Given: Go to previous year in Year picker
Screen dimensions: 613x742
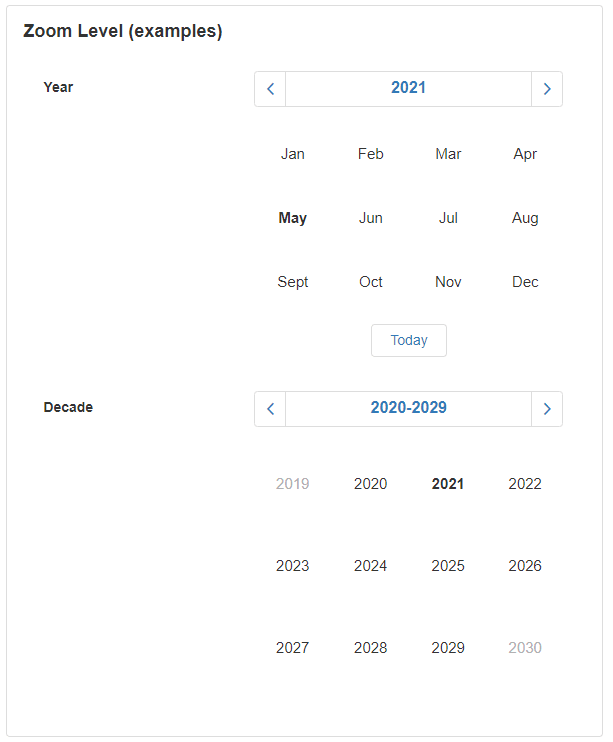Looking at the screenshot, I should click(270, 89).
